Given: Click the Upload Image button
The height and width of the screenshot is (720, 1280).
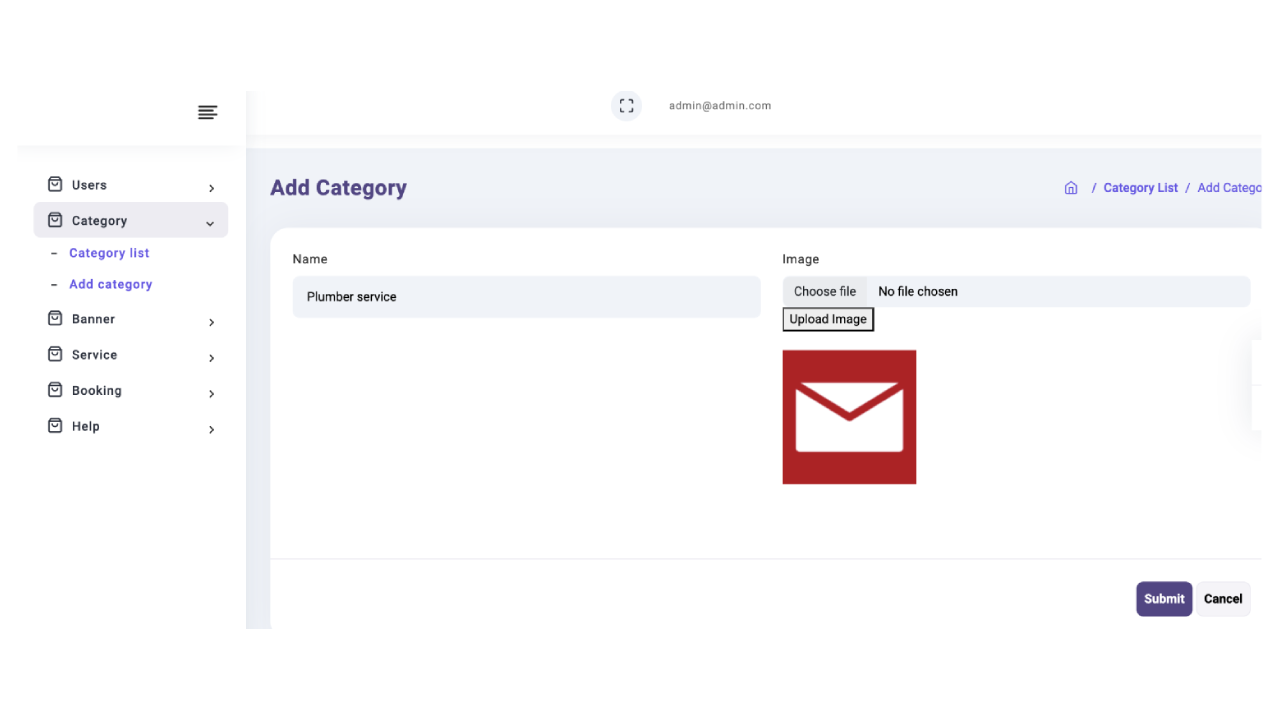Looking at the screenshot, I should (828, 319).
